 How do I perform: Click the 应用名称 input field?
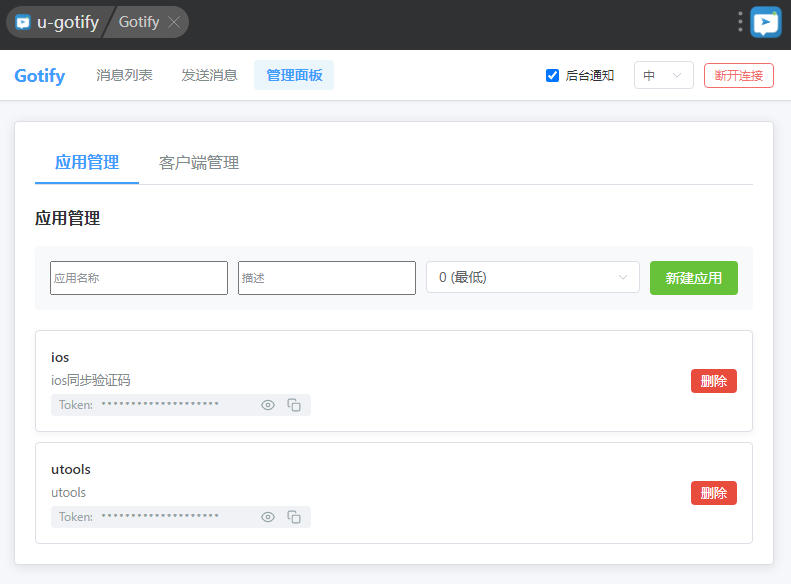[x=139, y=278]
